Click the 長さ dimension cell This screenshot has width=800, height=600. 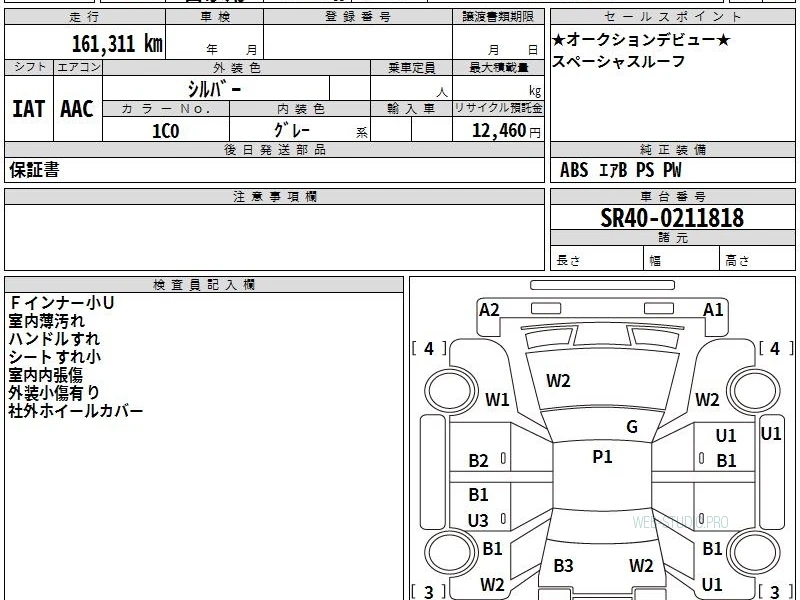coord(597,260)
